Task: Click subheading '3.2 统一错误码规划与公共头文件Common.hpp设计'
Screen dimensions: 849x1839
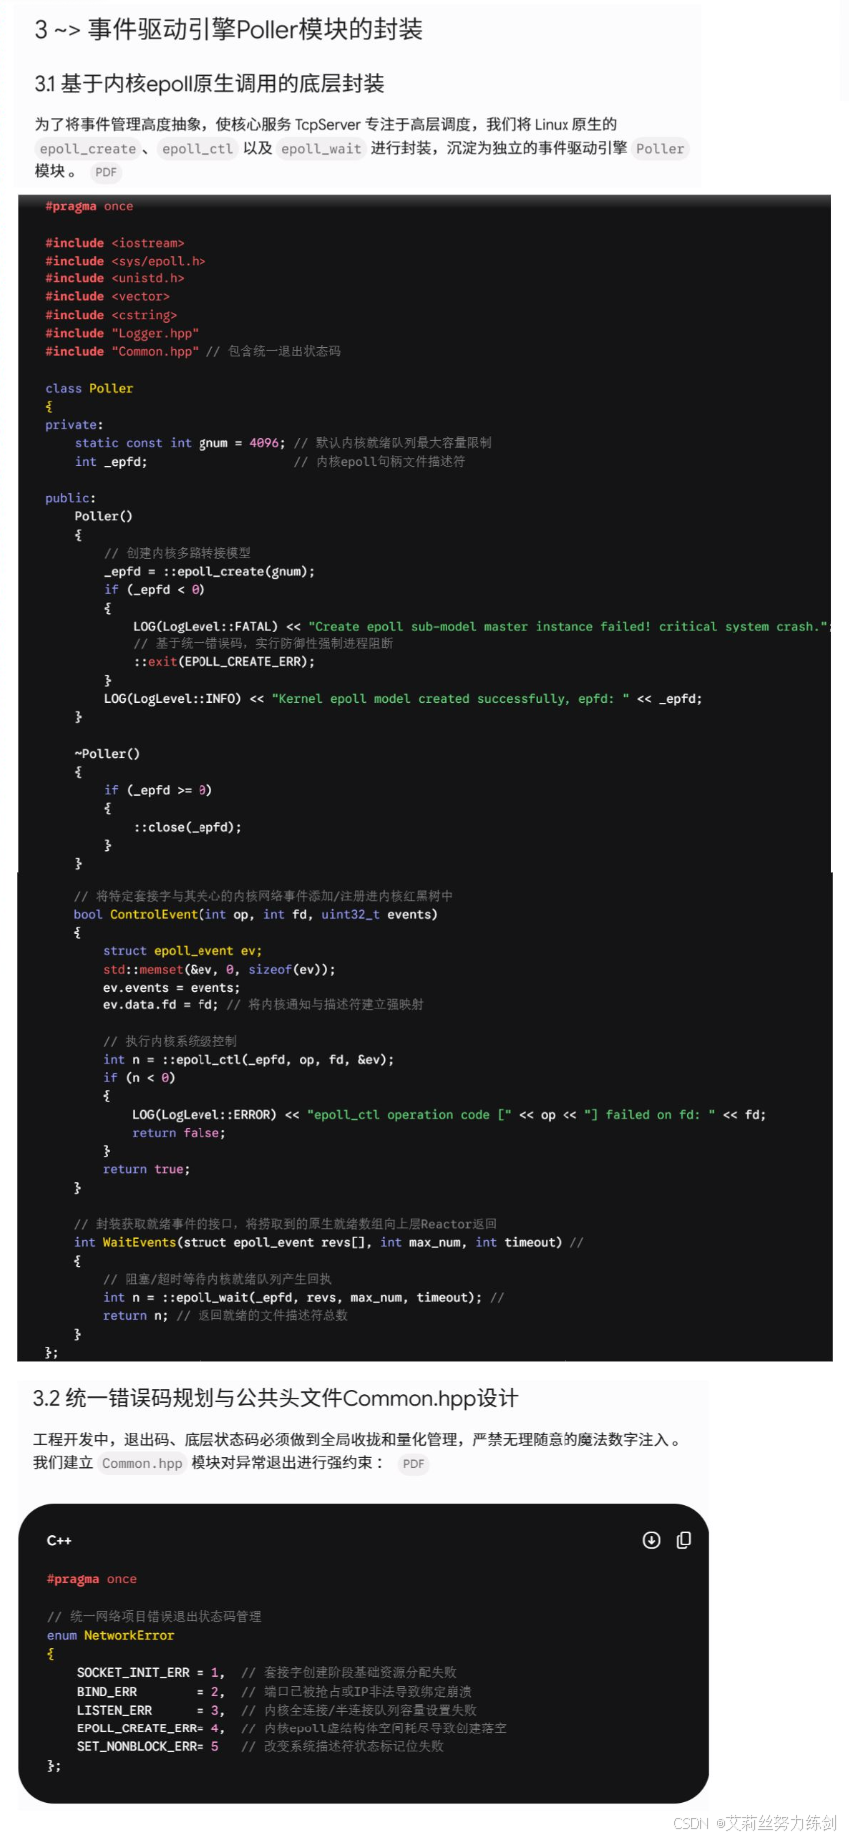Action: 275,1398
